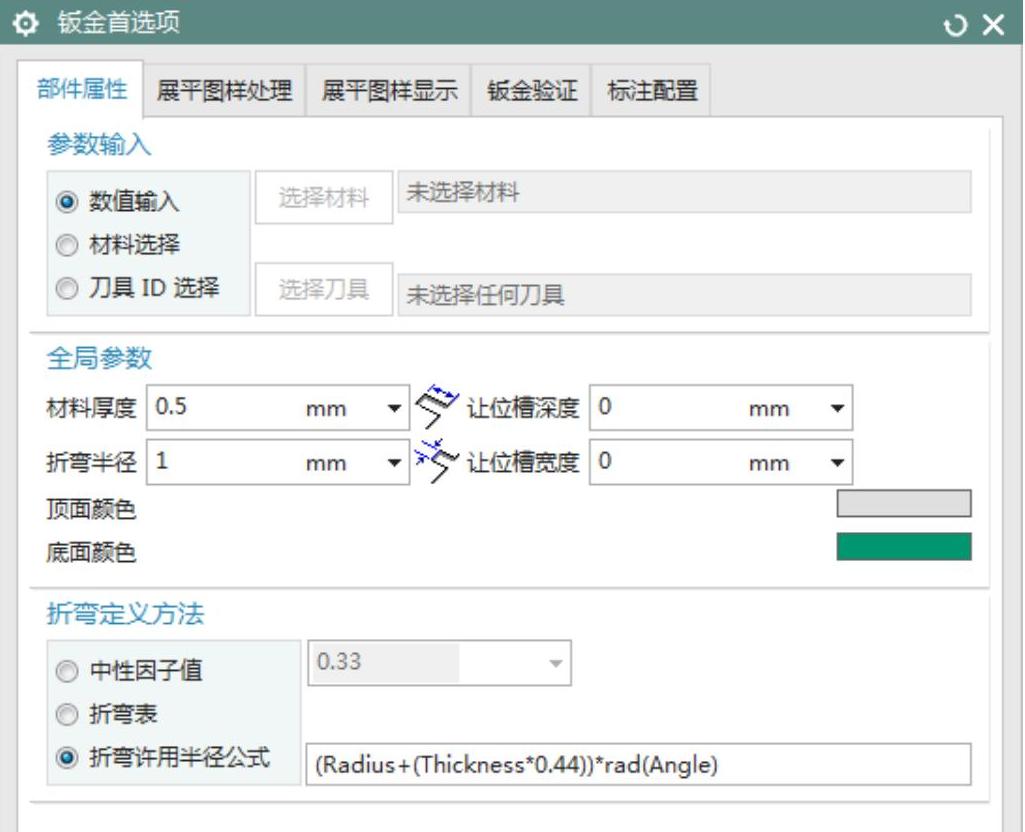Select the 刀具 ID 选择 radio button
The image size is (1025, 832).
[67, 288]
